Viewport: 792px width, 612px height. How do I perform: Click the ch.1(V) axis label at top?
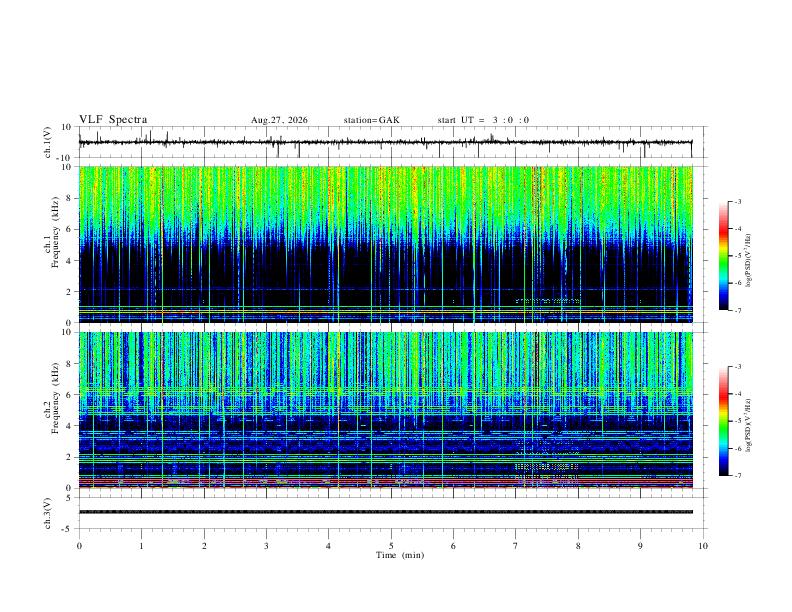[x=48, y=142]
